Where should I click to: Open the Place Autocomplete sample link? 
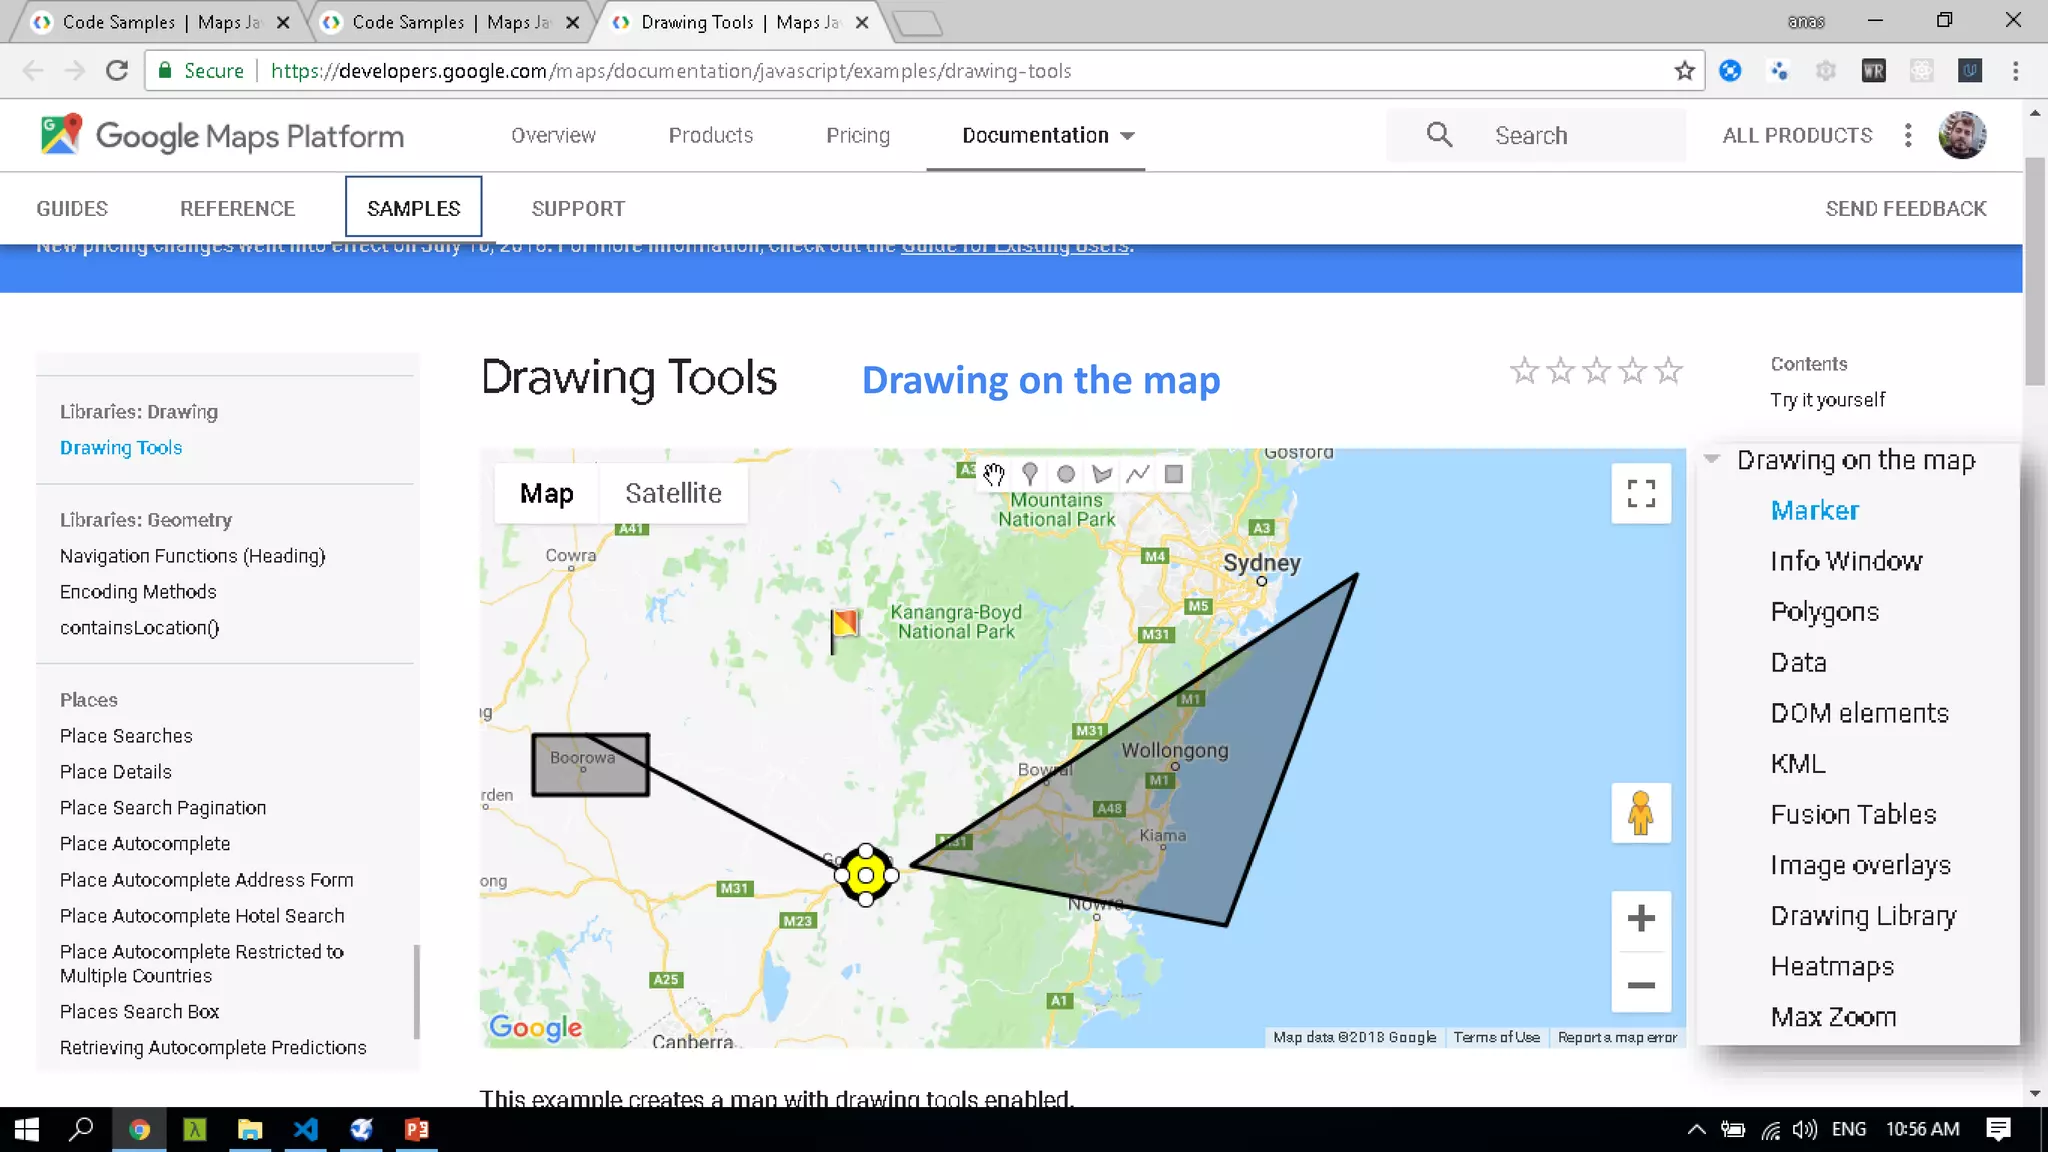[x=145, y=843]
